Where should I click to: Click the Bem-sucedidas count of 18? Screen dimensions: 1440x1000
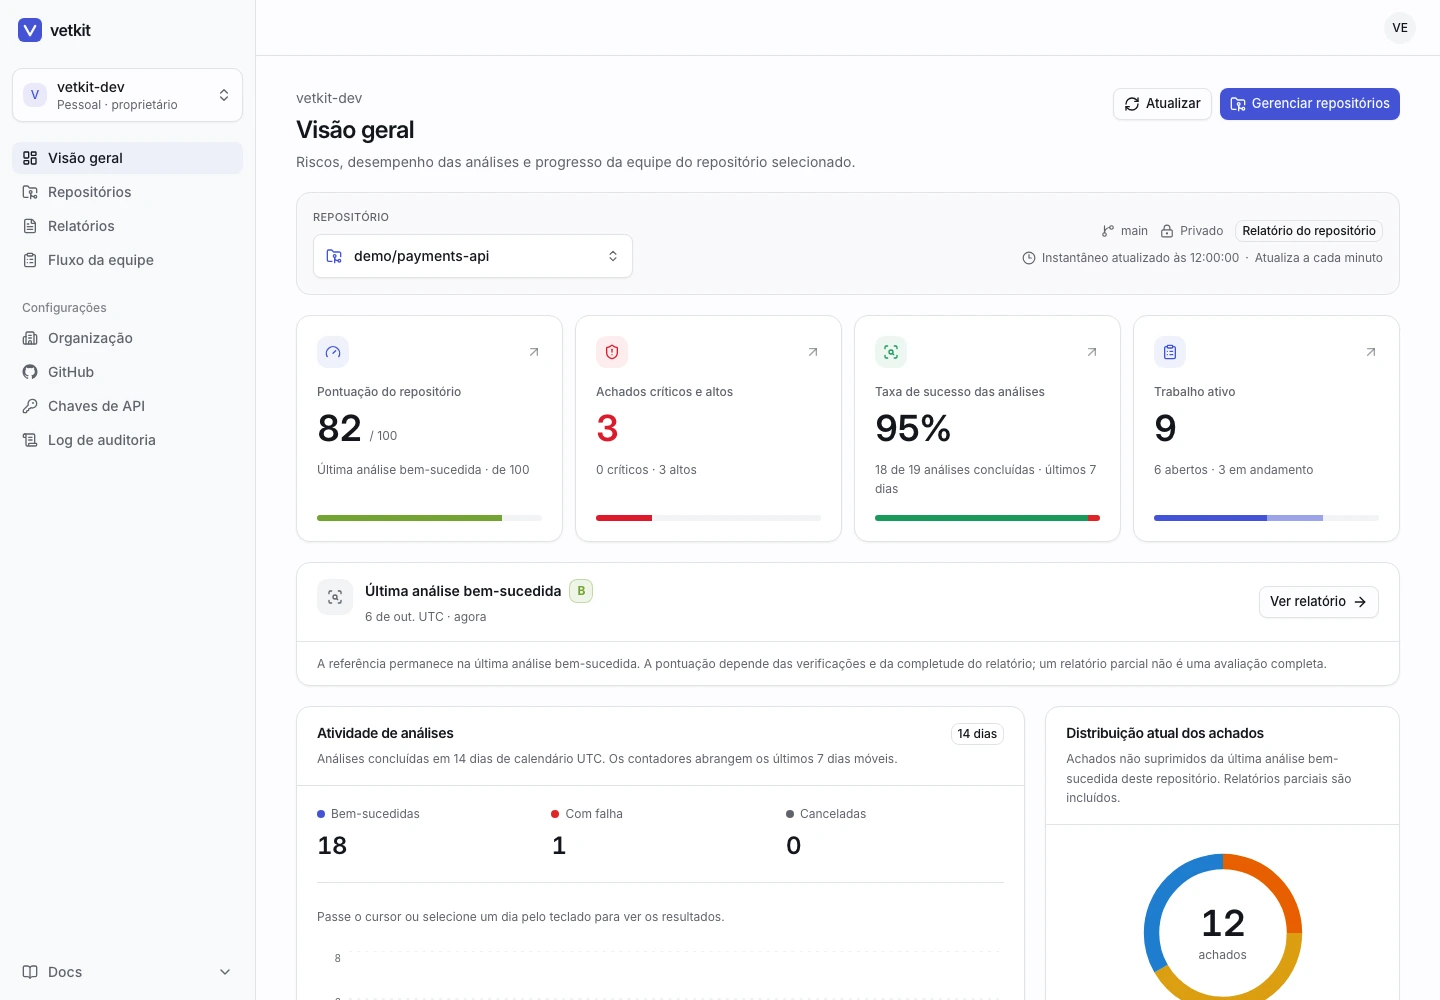[332, 846]
